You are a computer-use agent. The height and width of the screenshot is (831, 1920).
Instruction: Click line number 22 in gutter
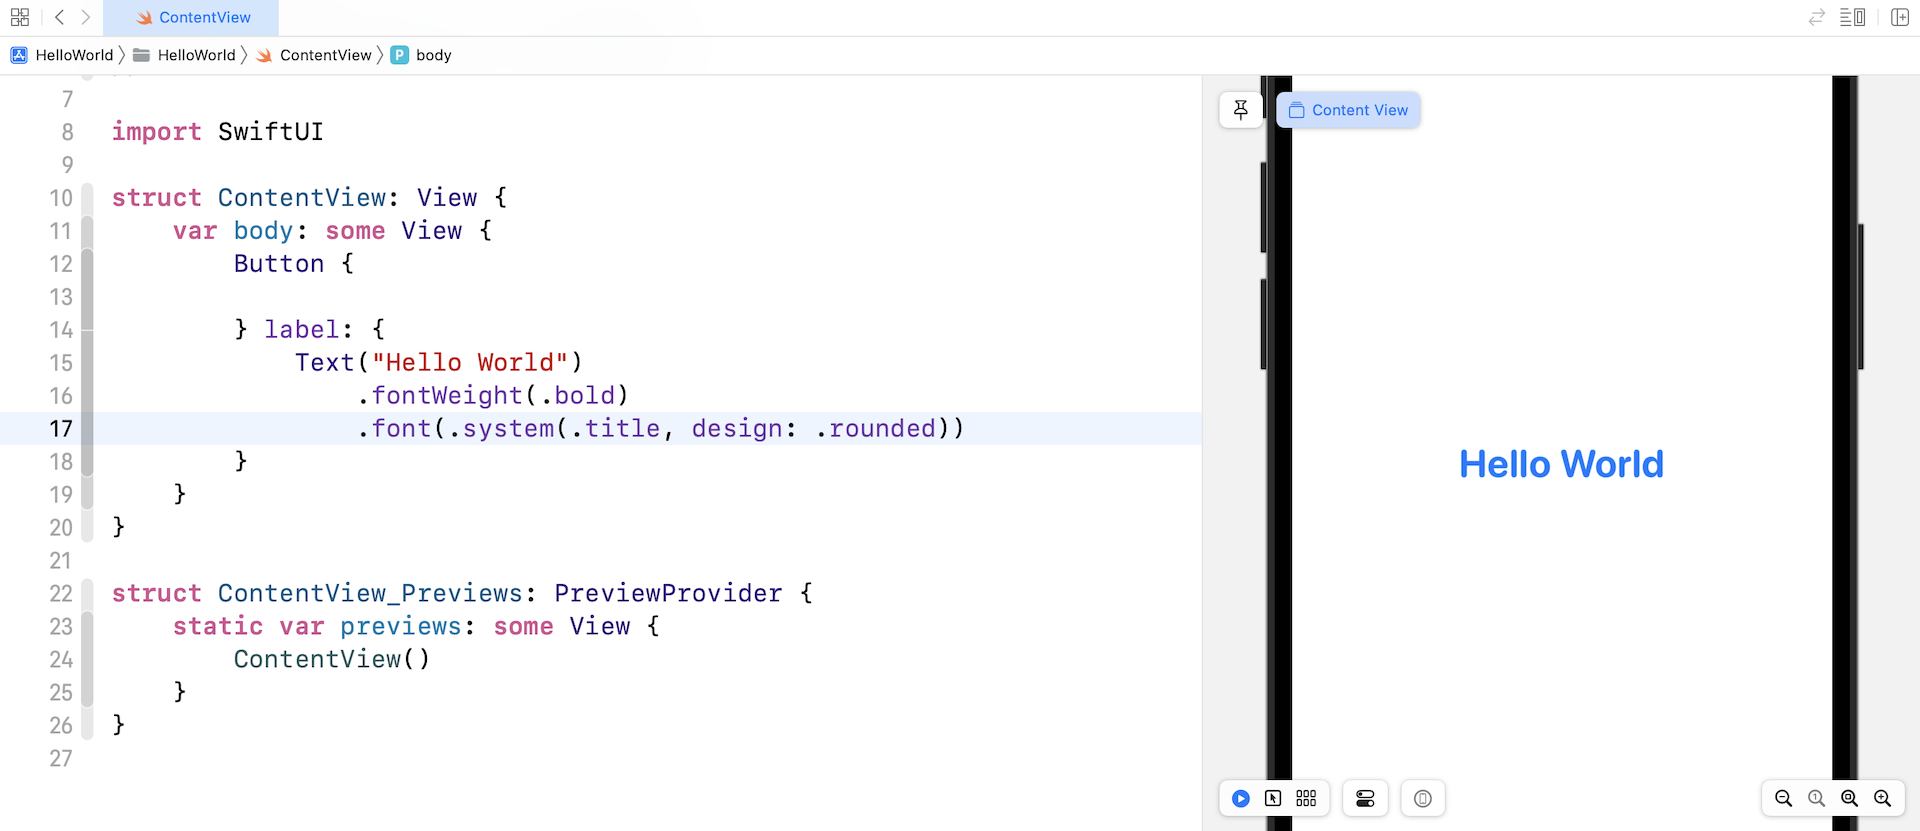pos(61,594)
